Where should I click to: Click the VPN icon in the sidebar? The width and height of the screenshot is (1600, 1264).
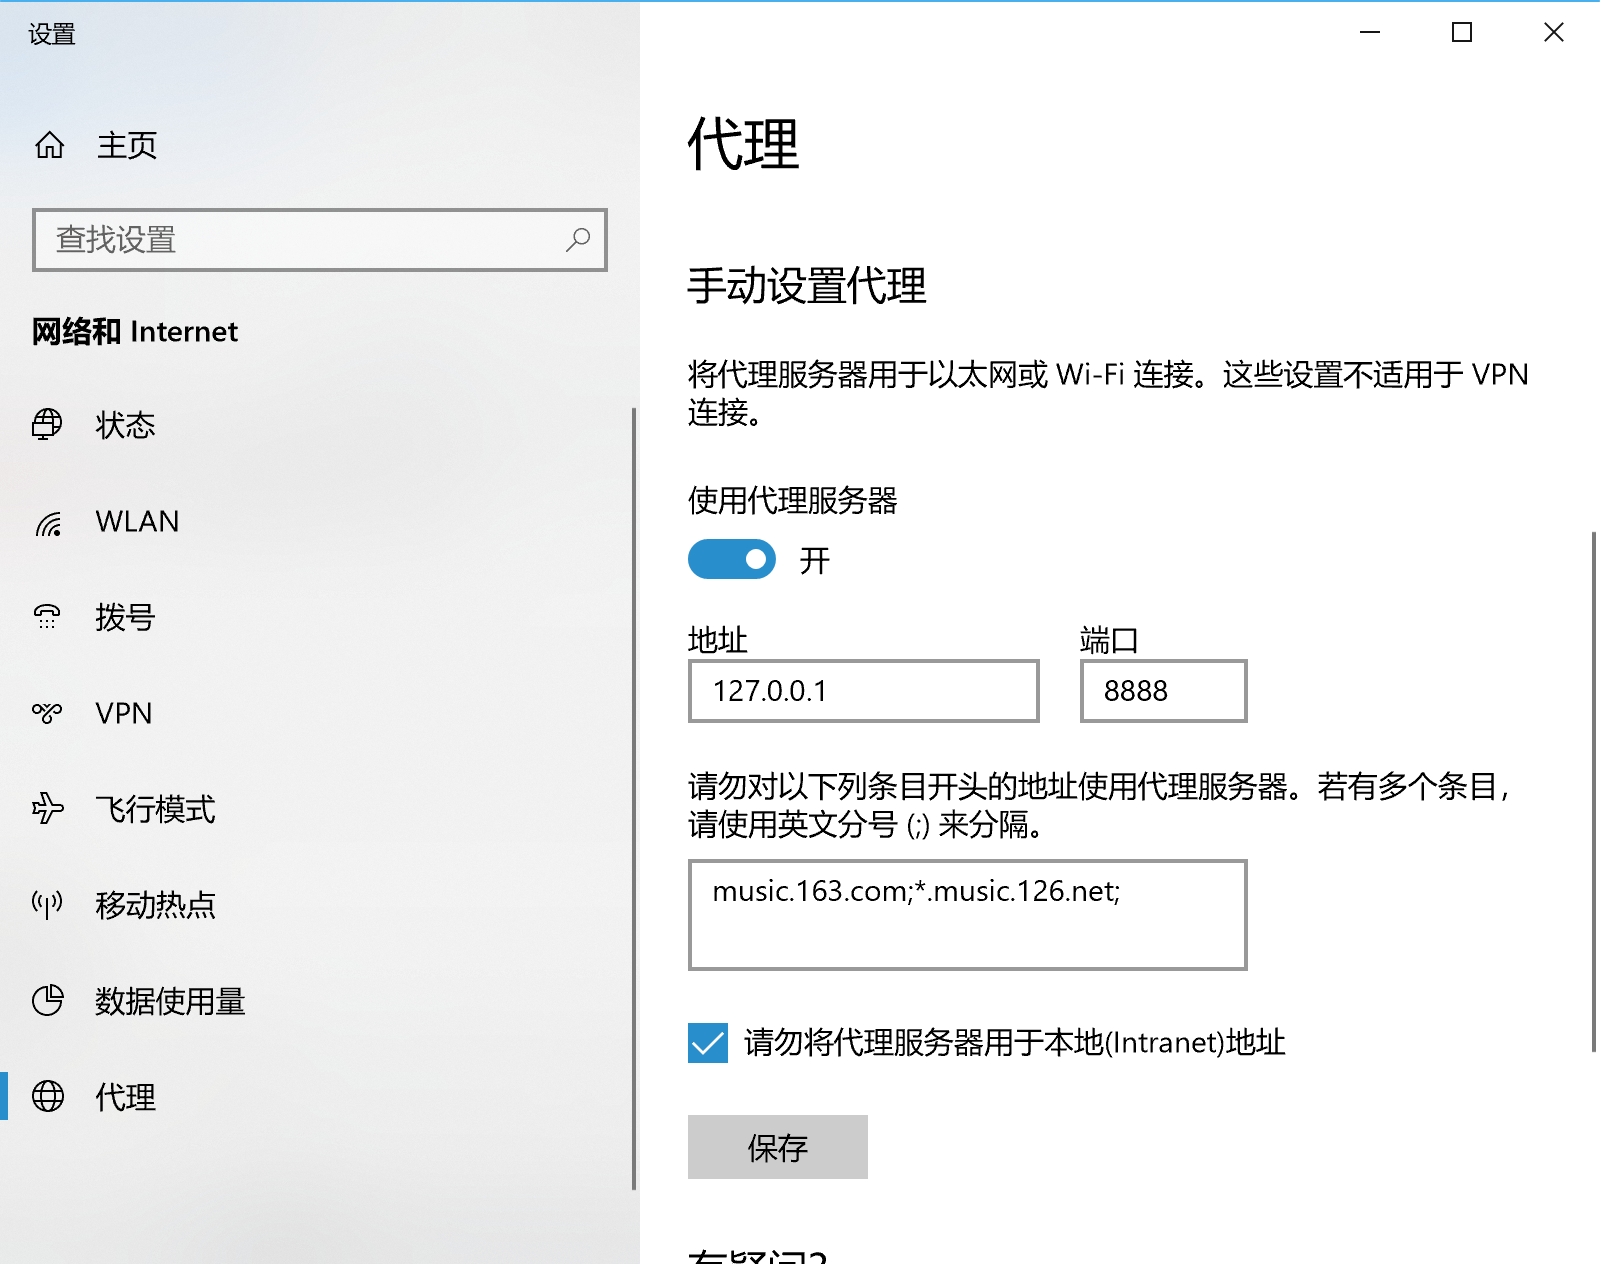(x=47, y=713)
